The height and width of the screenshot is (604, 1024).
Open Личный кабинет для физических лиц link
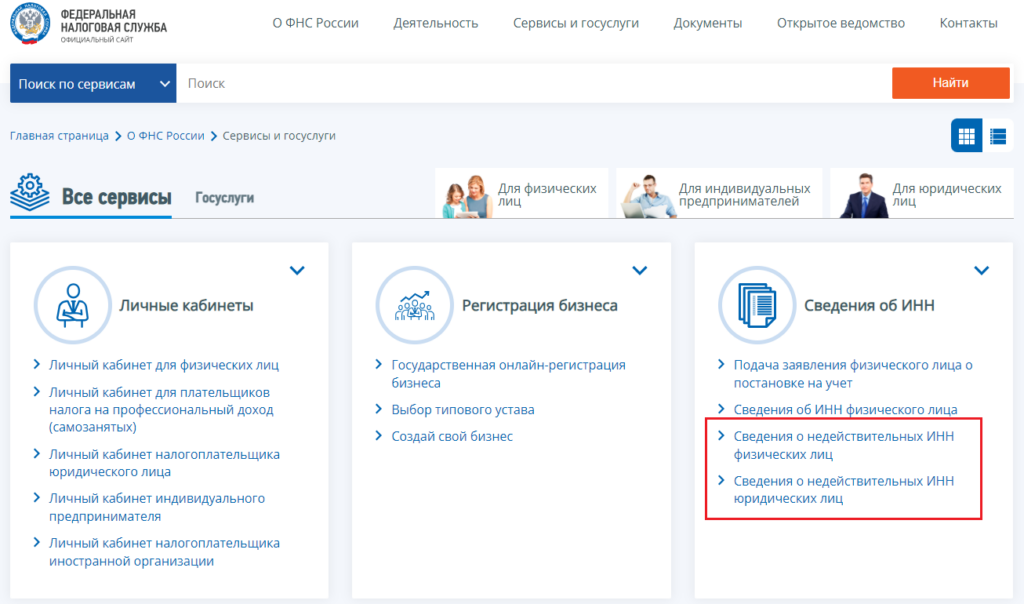point(164,365)
